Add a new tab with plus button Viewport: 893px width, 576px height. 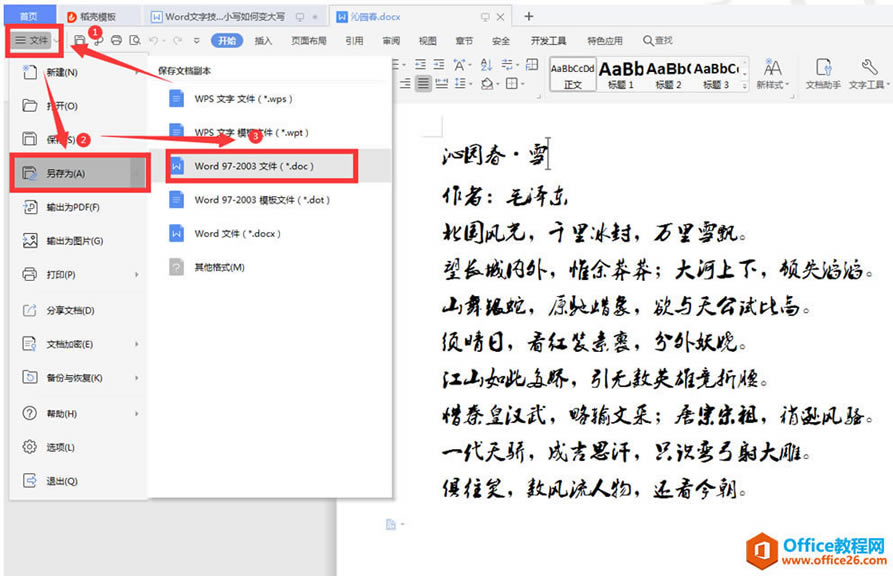click(529, 17)
